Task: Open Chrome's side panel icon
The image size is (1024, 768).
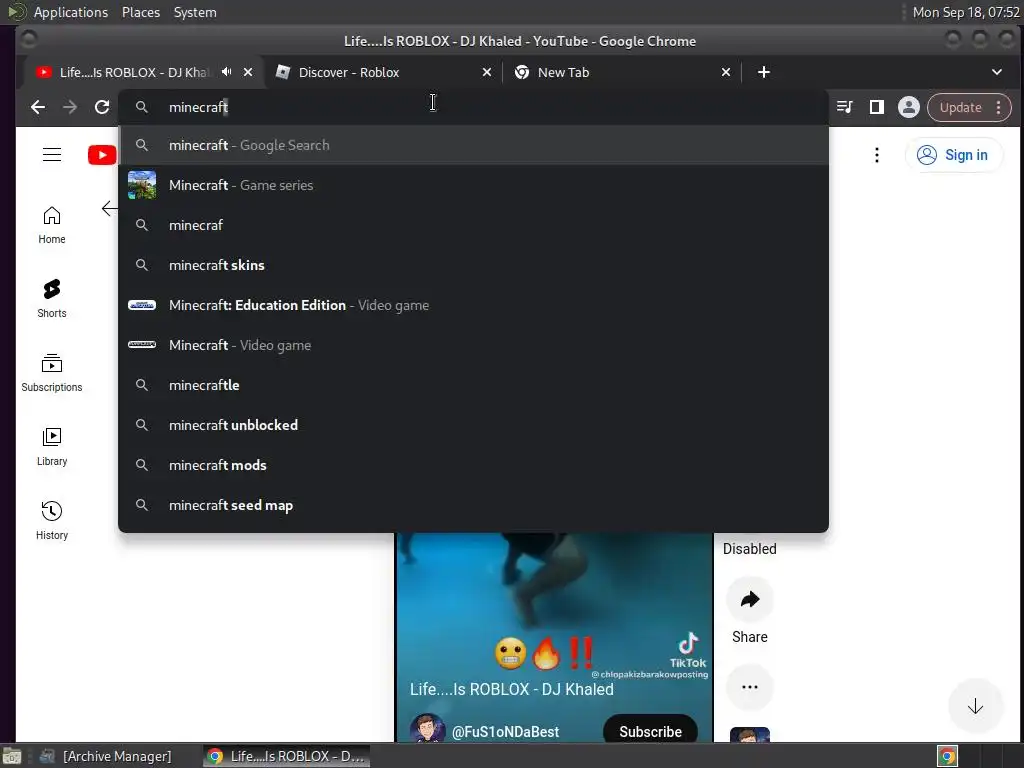Action: pyautogui.click(x=876, y=107)
